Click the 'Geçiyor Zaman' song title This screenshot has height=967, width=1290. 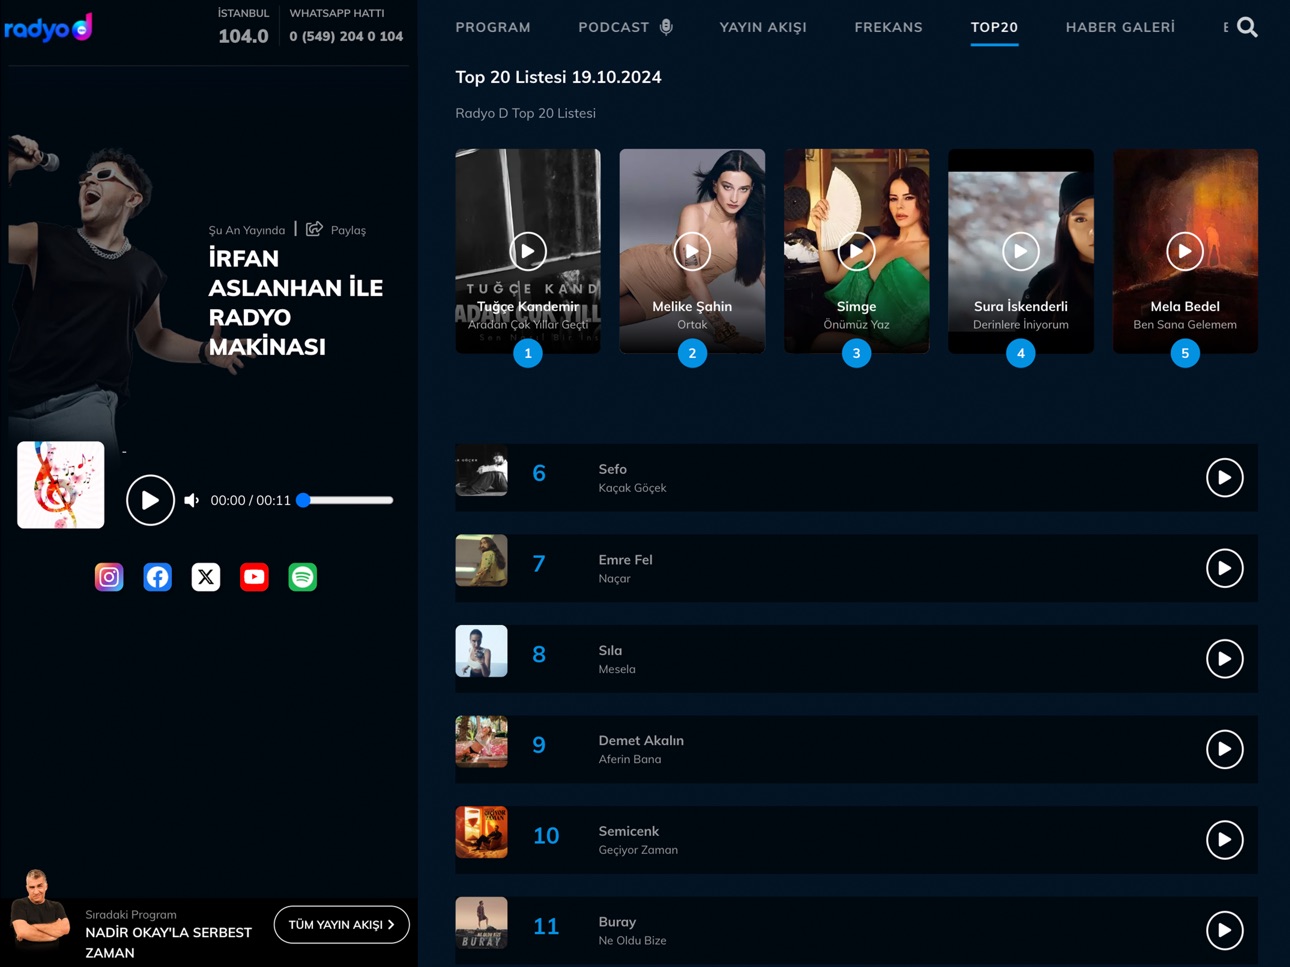[x=638, y=850]
